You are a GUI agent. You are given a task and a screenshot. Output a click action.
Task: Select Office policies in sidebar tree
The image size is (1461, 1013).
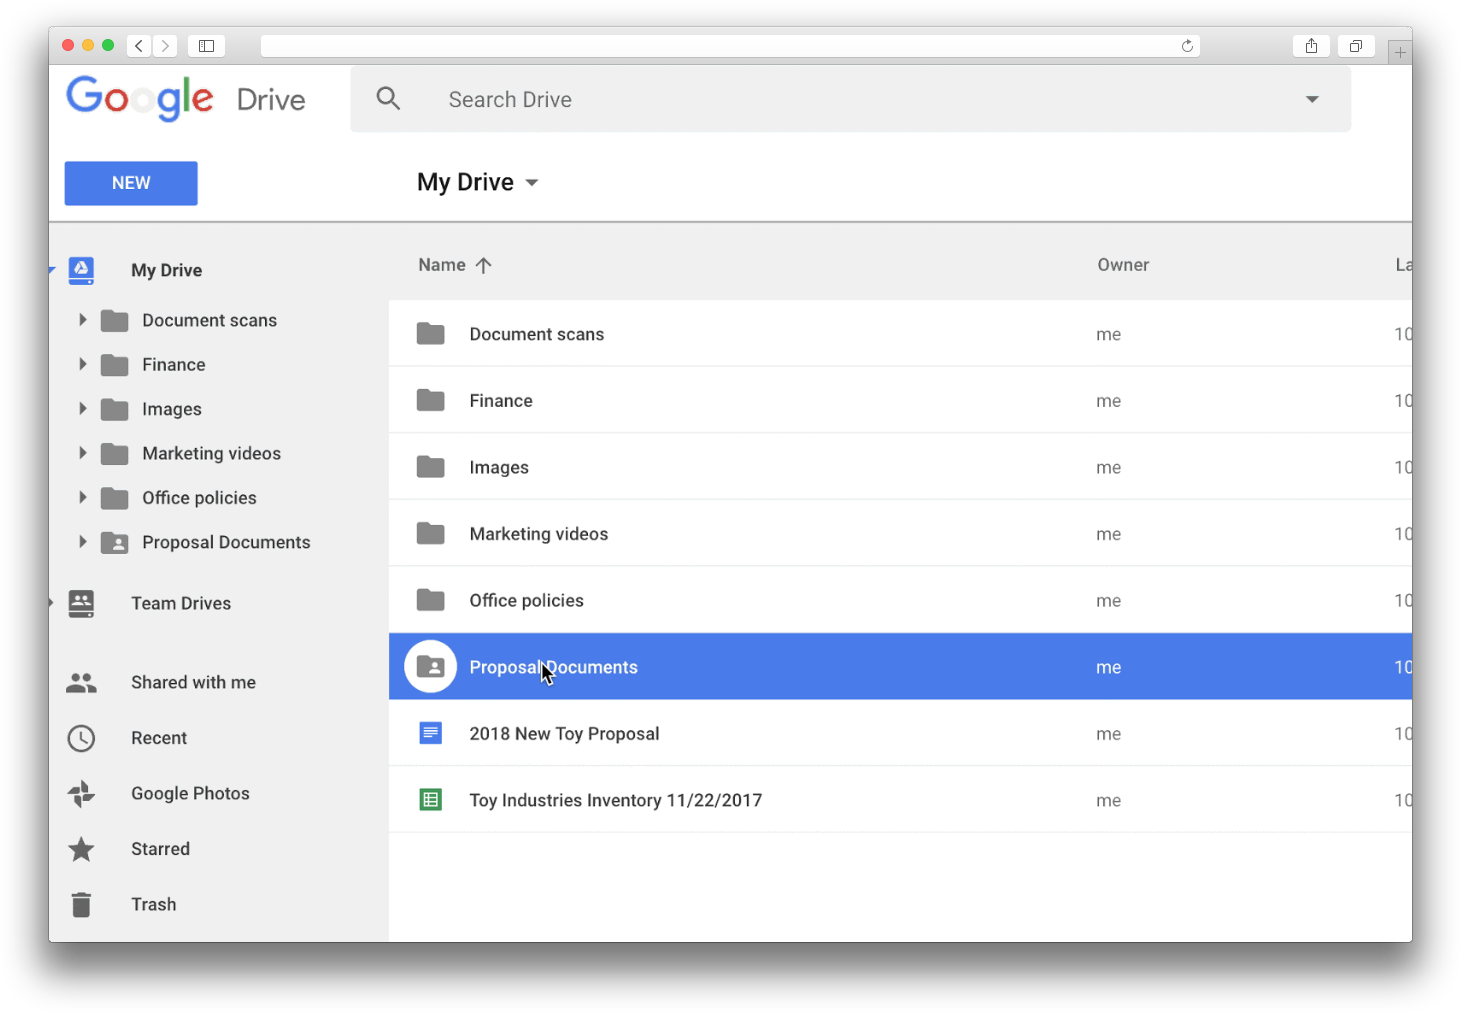(x=199, y=497)
